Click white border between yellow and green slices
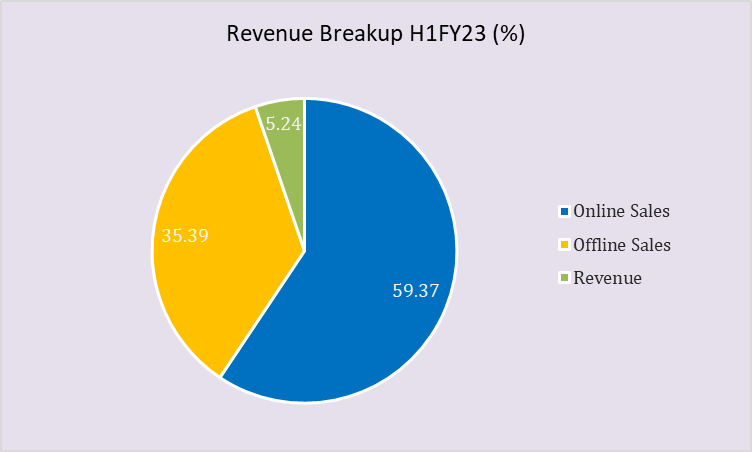 [280, 179]
